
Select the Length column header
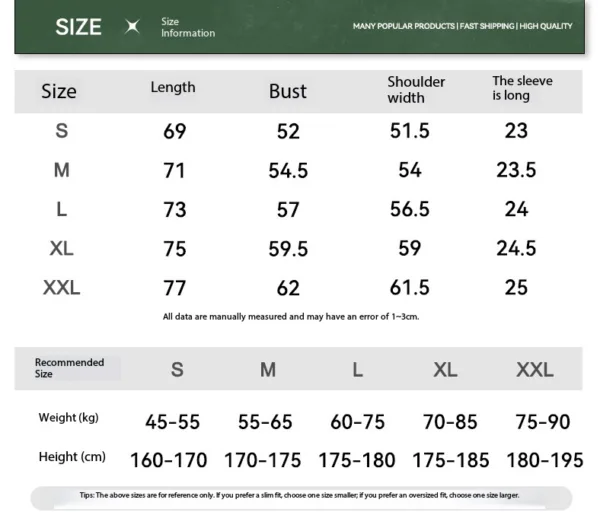pos(172,88)
